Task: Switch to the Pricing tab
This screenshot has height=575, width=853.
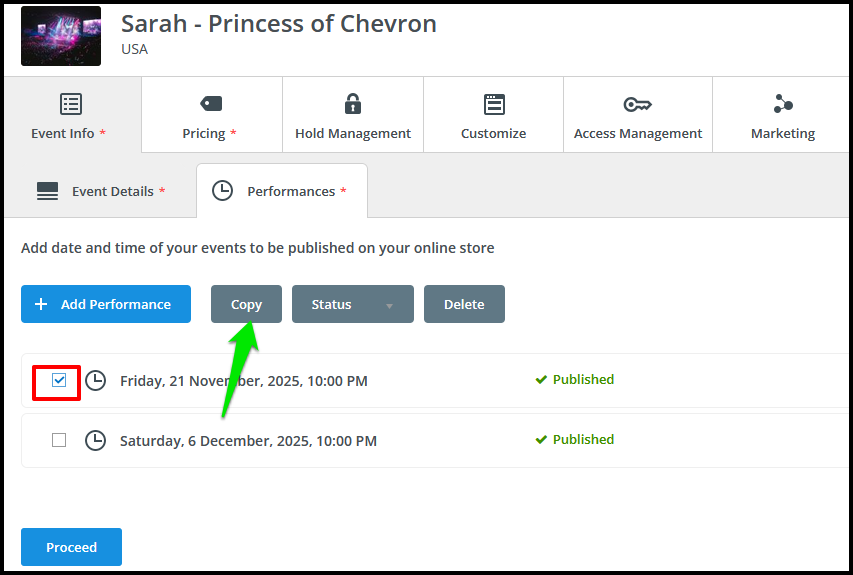Action: [212, 115]
